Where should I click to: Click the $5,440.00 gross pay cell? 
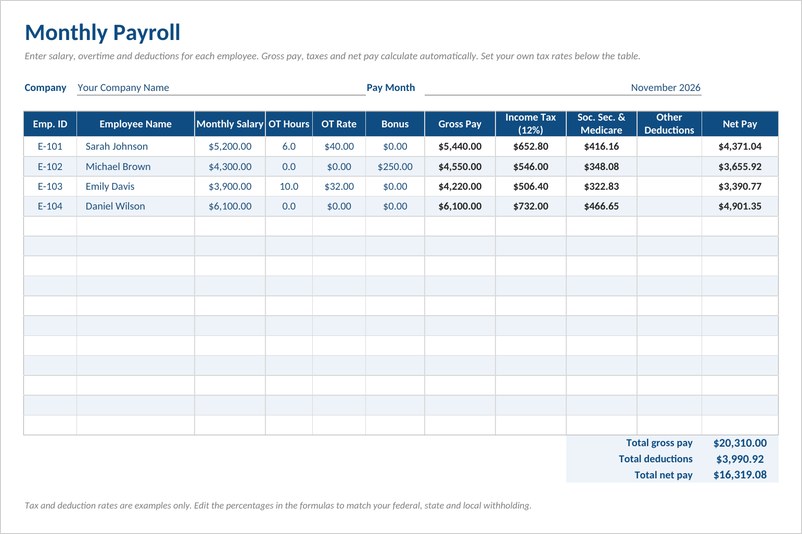tap(460, 146)
